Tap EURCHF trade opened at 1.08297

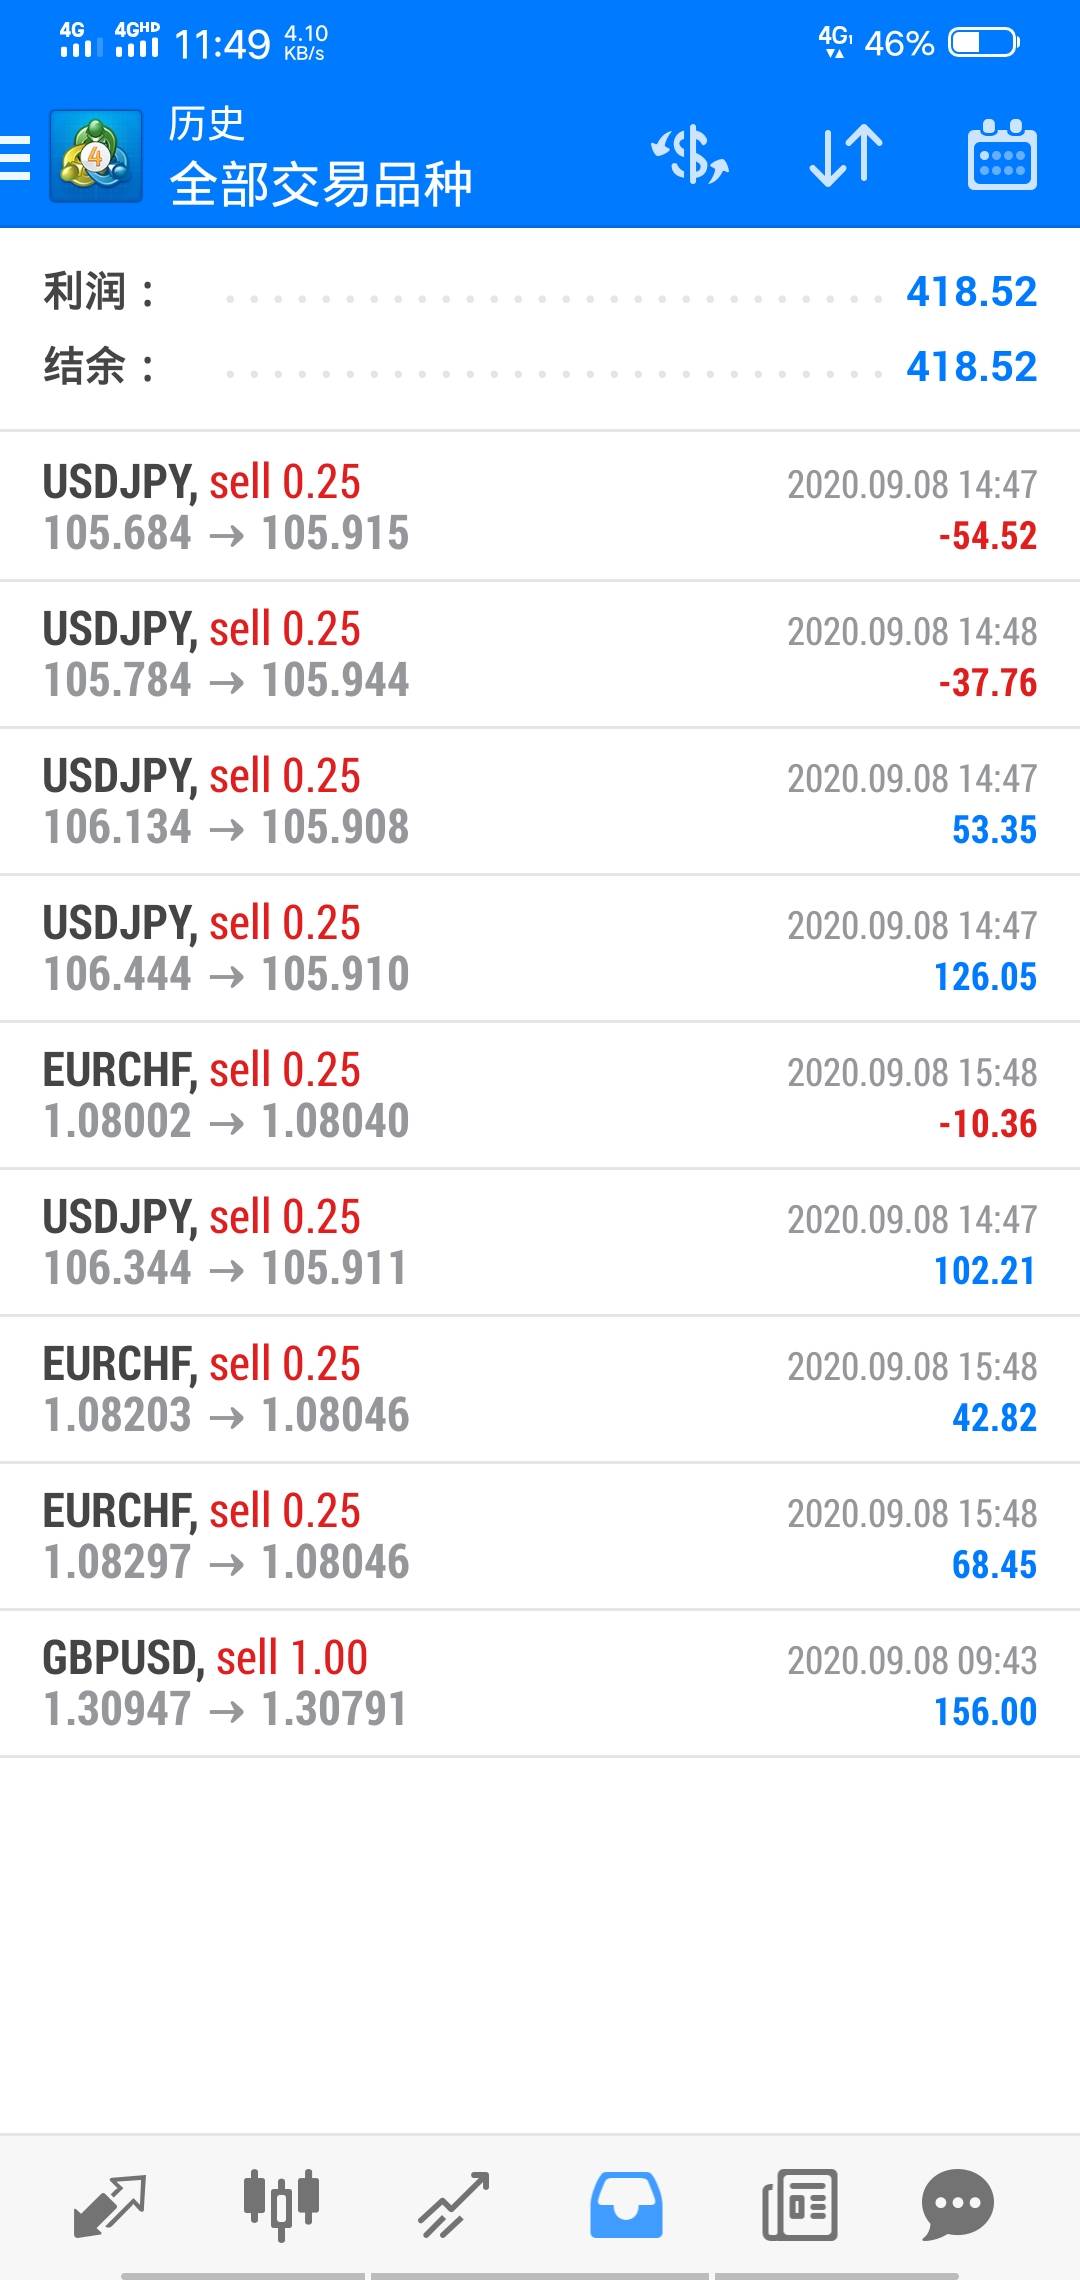coord(540,1537)
